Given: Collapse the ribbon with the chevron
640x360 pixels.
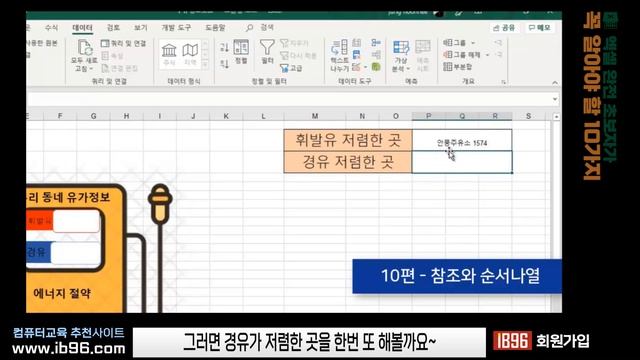Looking at the screenshot, I should 555,82.
